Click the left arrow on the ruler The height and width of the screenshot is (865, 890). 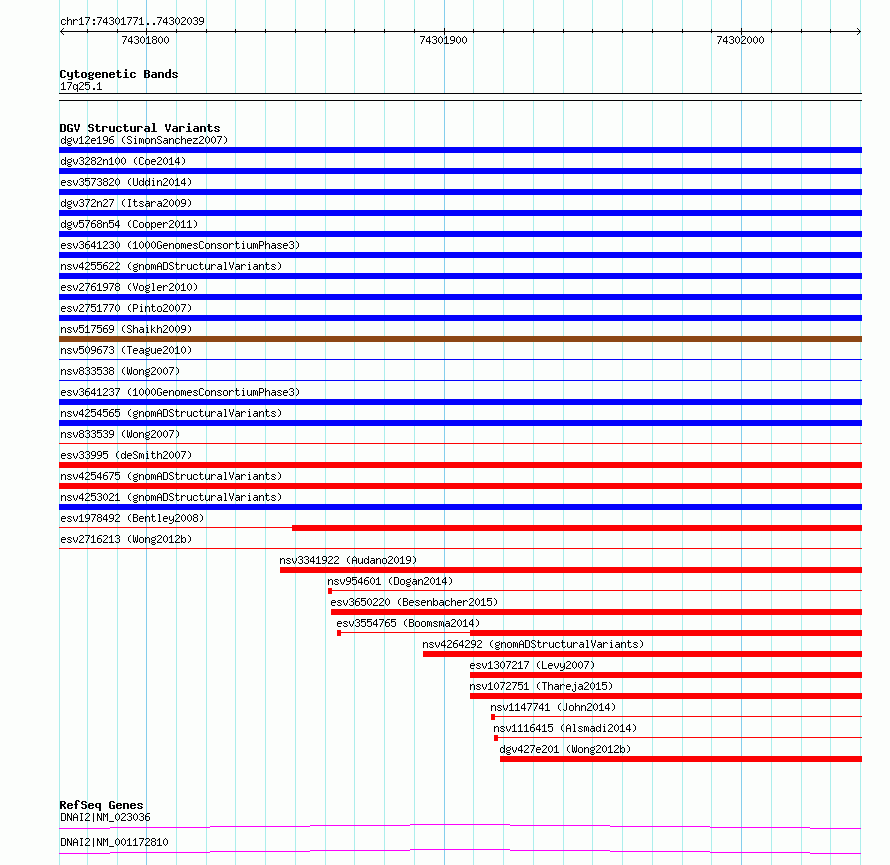[x=62, y=32]
